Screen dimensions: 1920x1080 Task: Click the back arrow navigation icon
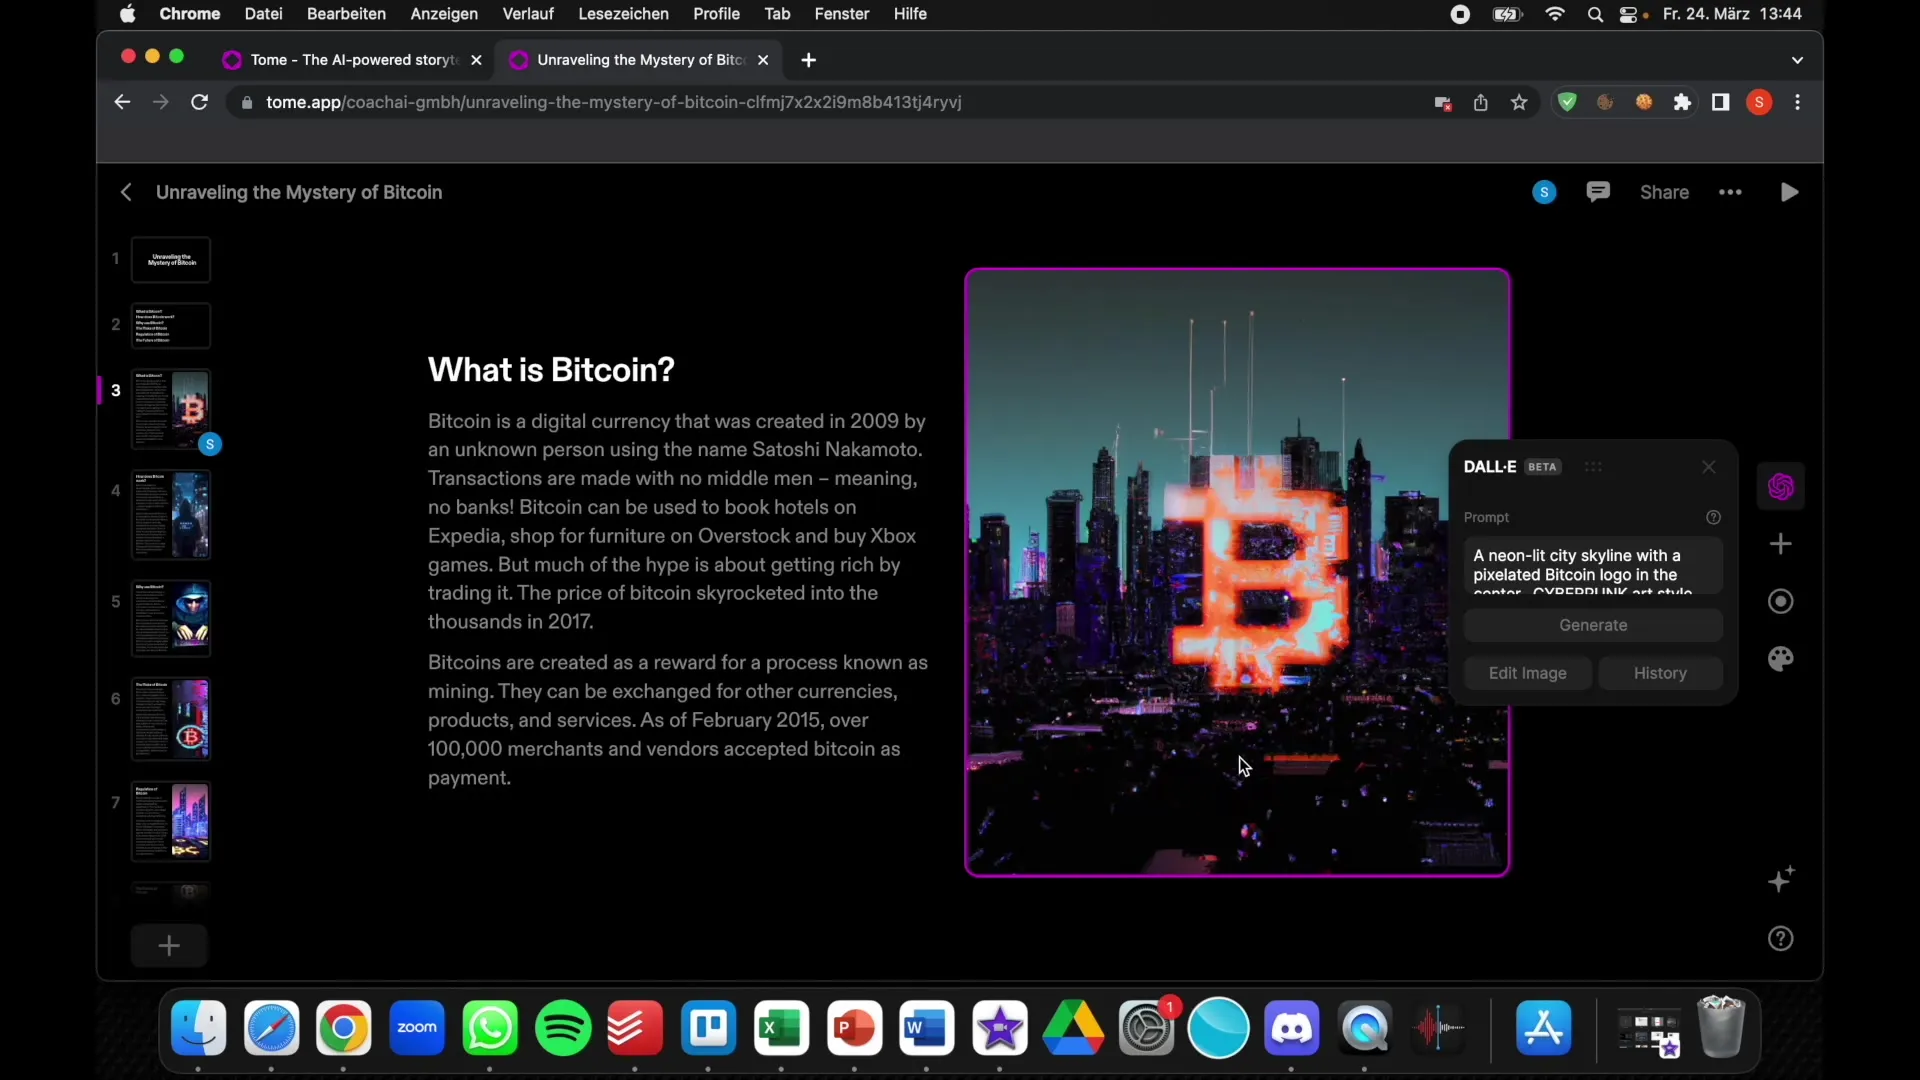point(127,191)
